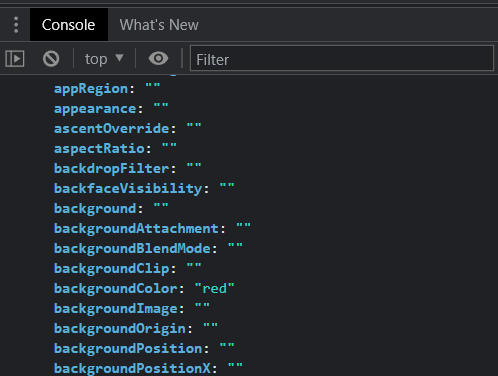This screenshot has height=376, width=498.
Task: Select the backdropFilter property row
Action: [128, 169]
